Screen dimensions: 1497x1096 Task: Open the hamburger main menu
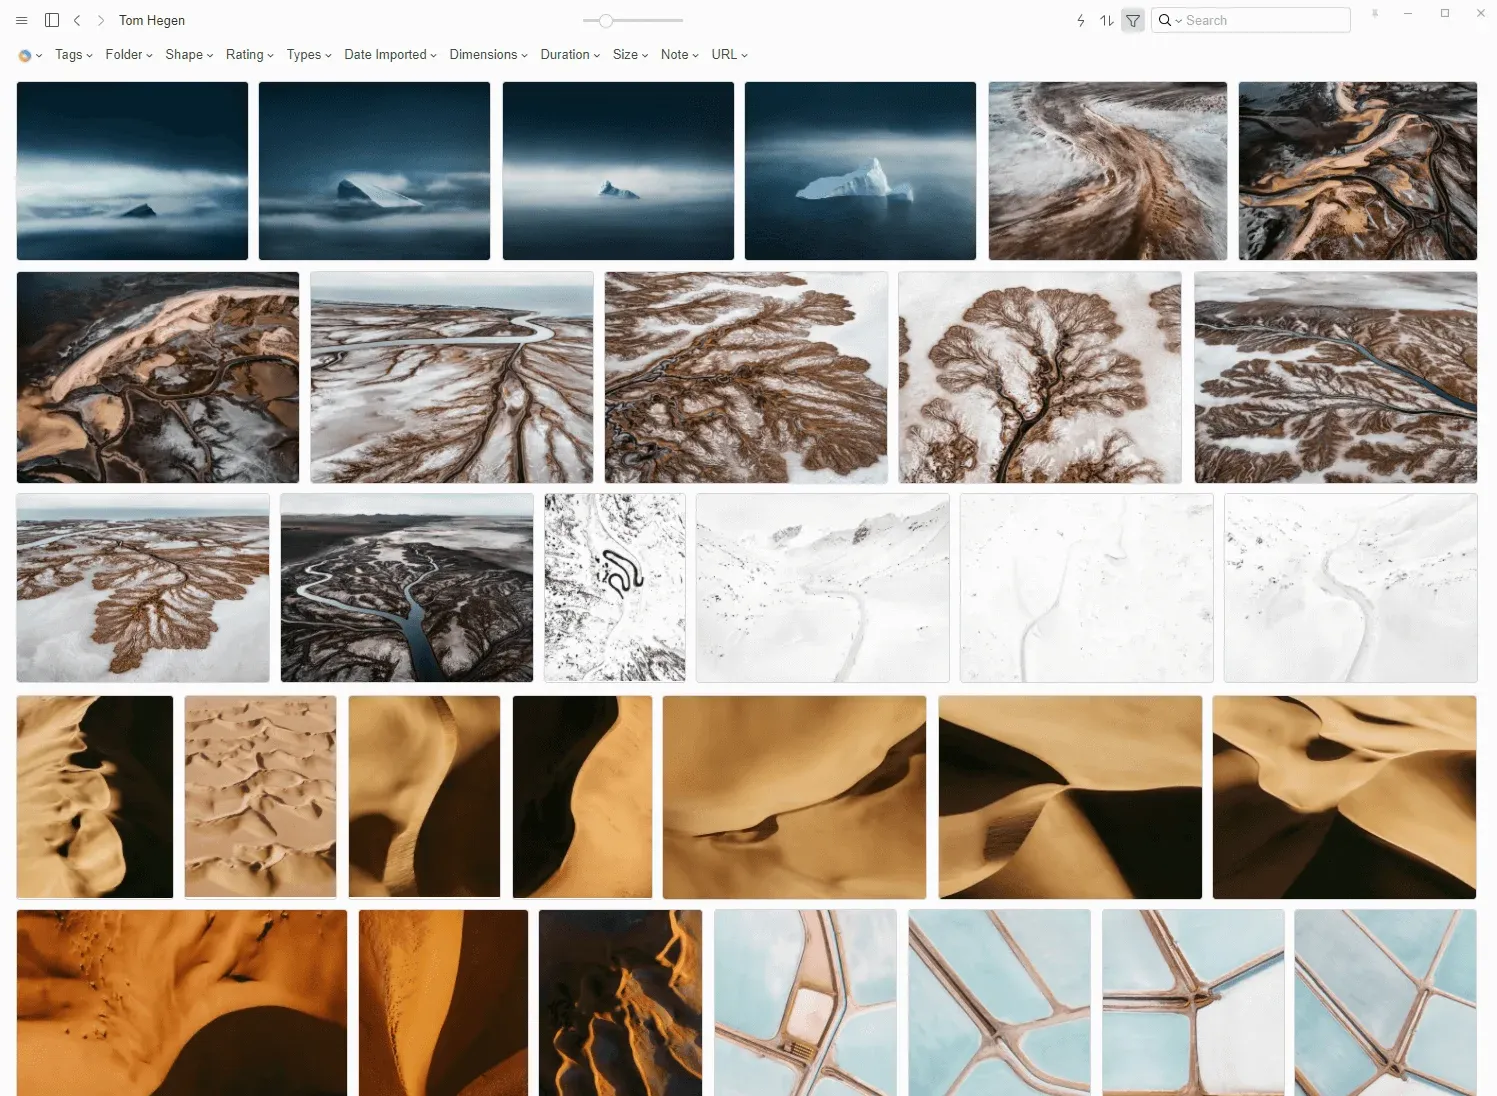22,20
